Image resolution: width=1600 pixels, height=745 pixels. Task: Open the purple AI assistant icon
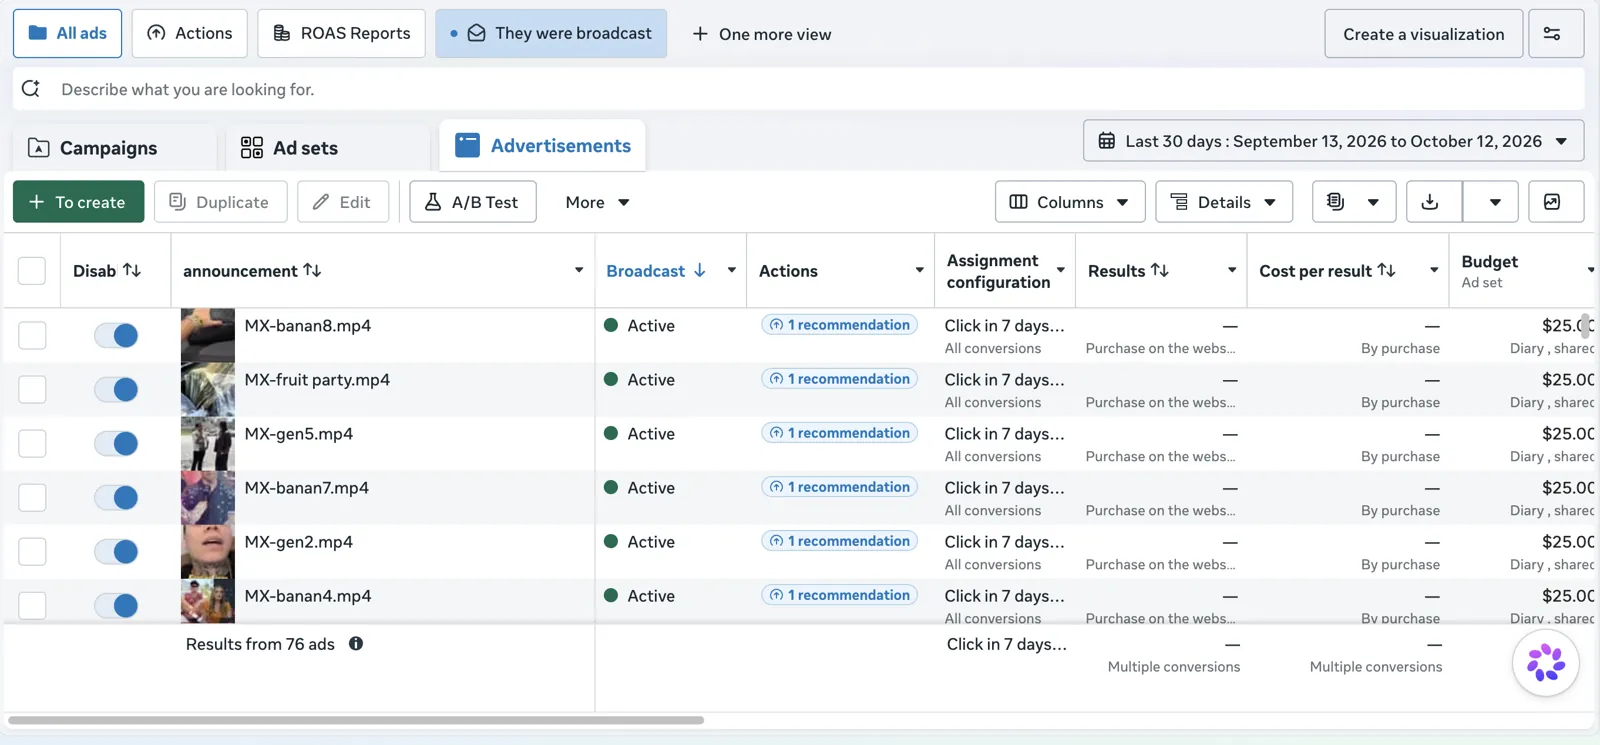click(1546, 662)
